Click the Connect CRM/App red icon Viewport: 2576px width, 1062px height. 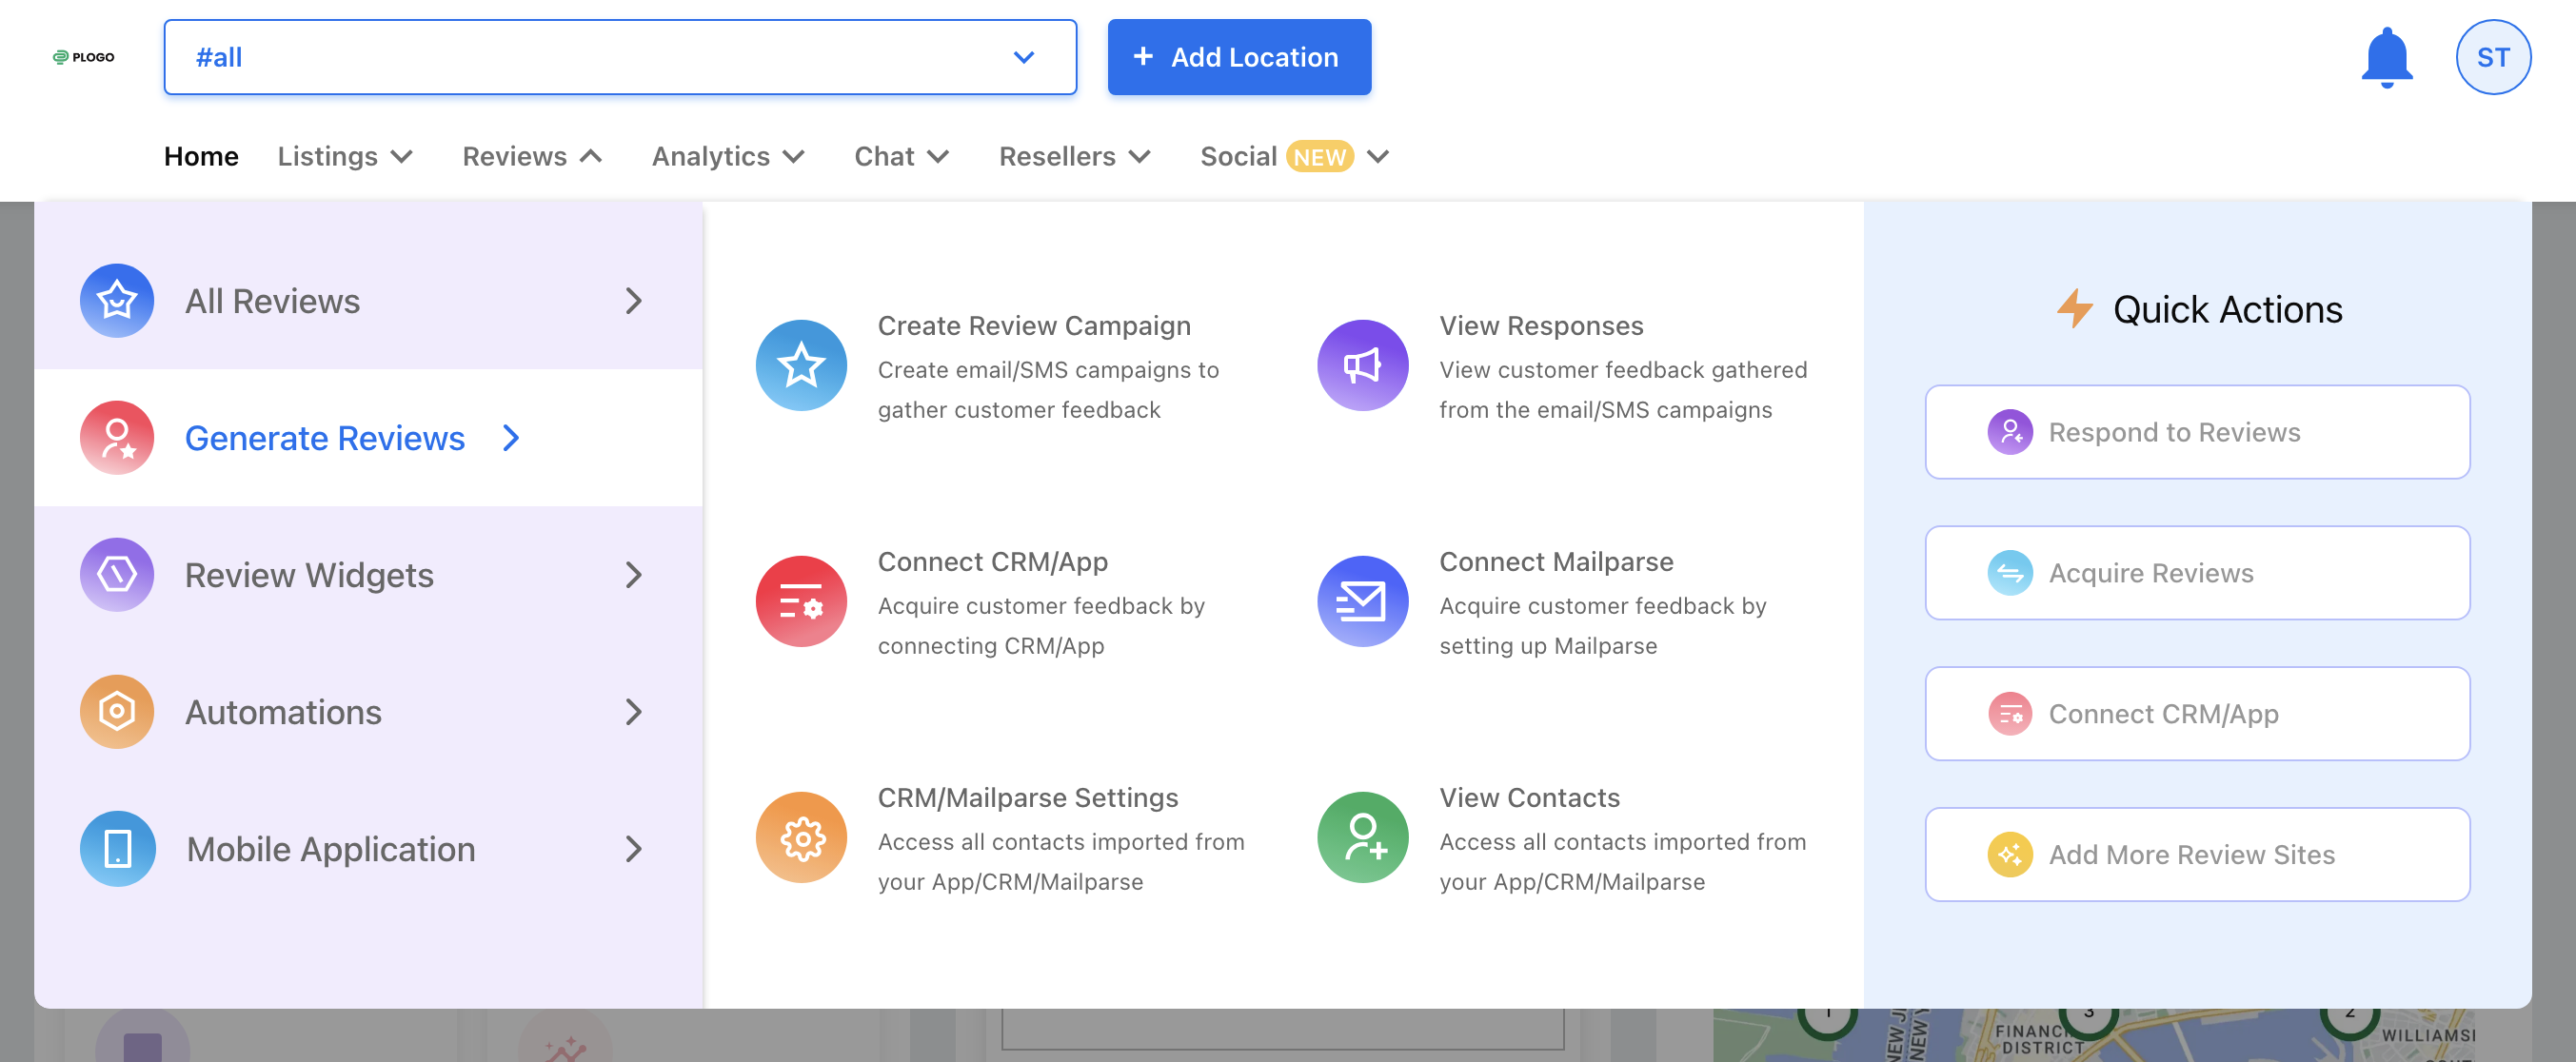[801, 601]
